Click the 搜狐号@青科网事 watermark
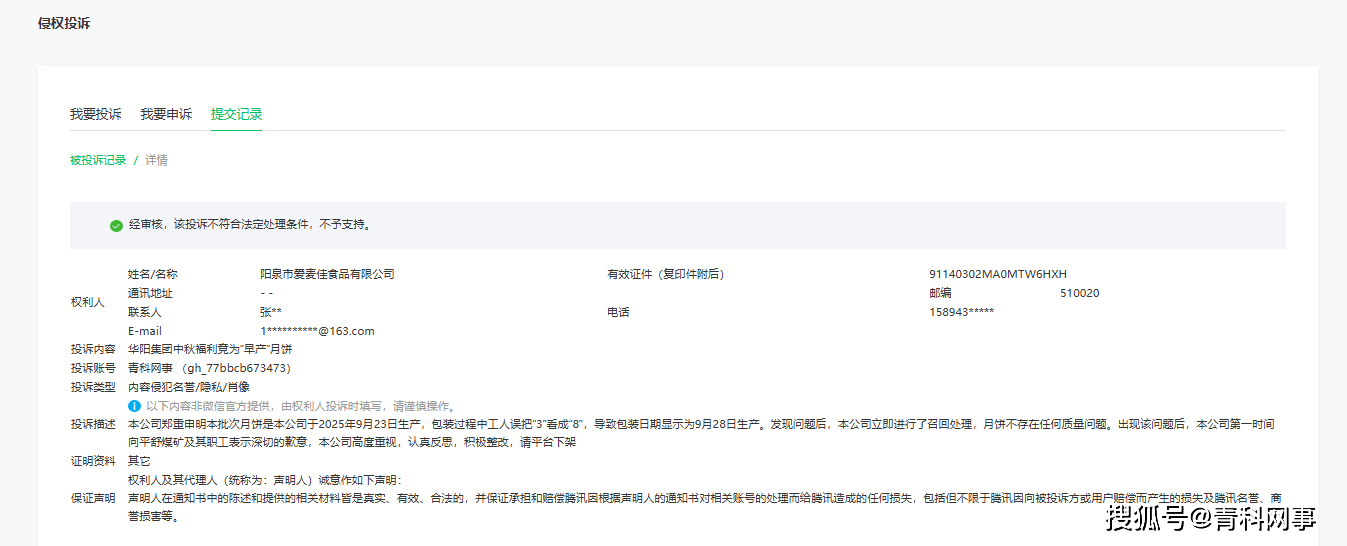 [1210, 519]
